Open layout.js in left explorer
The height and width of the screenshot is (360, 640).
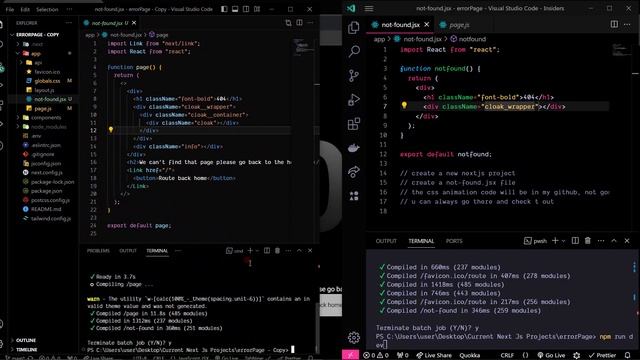coord(44,90)
